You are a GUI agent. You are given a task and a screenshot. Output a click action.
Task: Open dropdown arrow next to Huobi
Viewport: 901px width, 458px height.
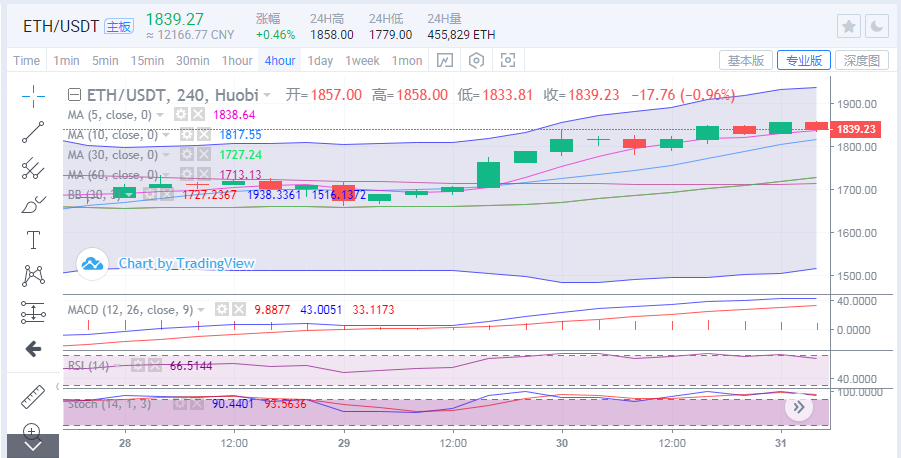(267, 95)
